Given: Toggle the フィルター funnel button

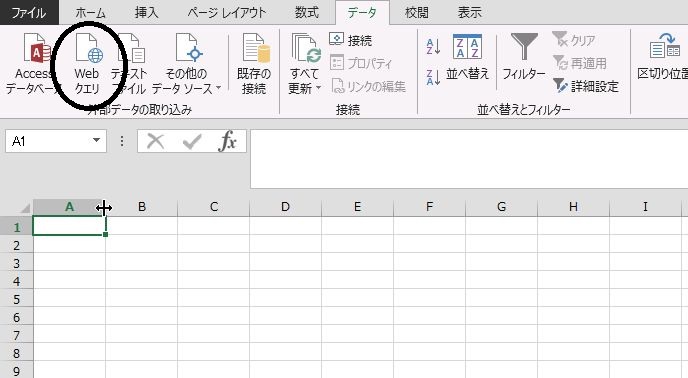Looking at the screenshot, I should (x=524, y=58).
